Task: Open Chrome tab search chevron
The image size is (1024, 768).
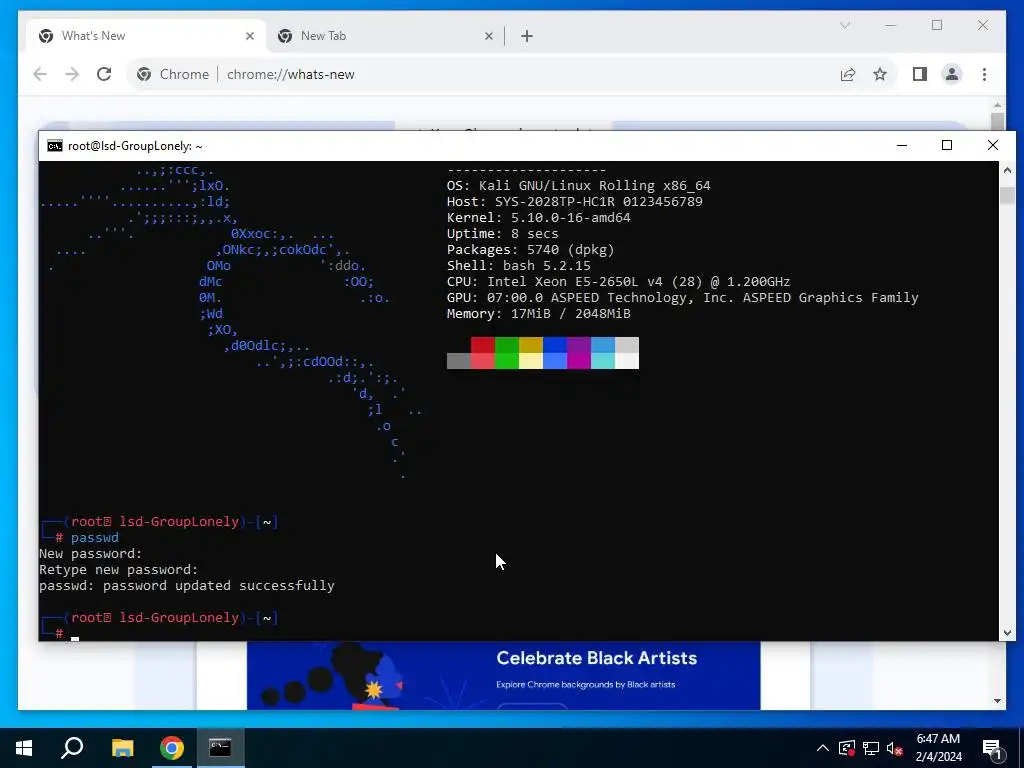Action: [x=844, y=25]
